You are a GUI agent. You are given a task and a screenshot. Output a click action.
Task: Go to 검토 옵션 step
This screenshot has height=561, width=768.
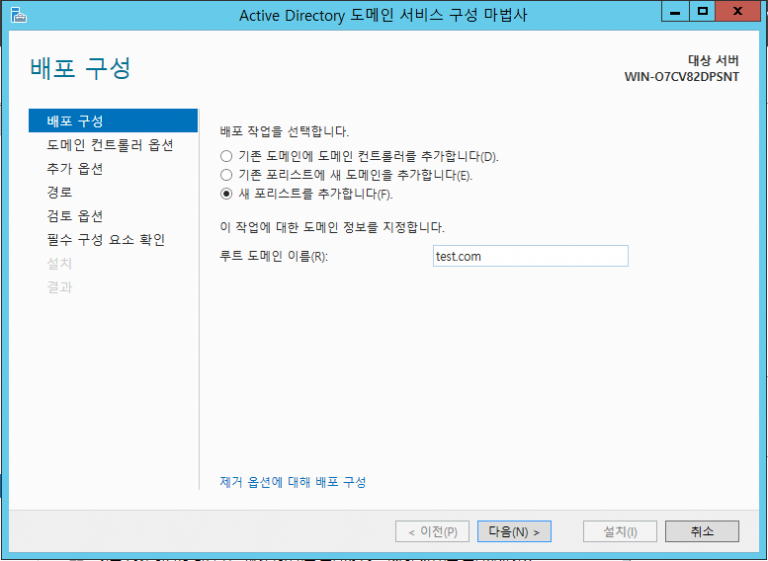(x=74, y=216)
